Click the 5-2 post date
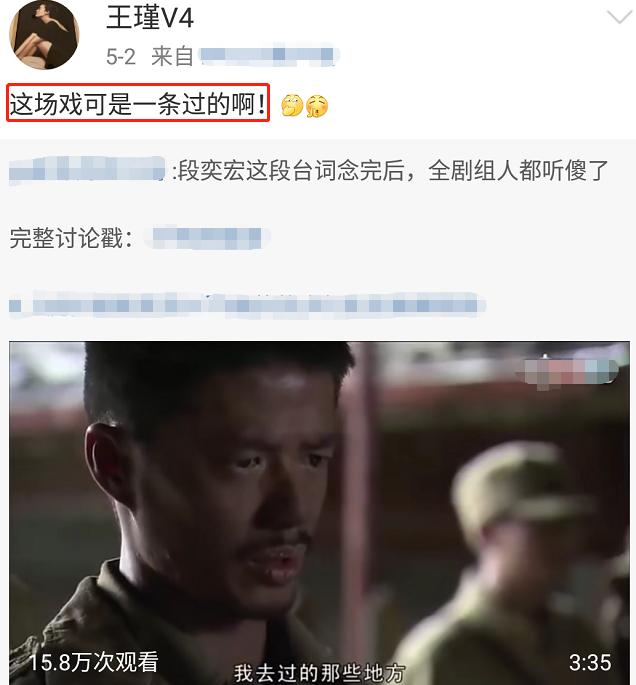This screenshot has height=685, width=636. [x=121, y=57]
